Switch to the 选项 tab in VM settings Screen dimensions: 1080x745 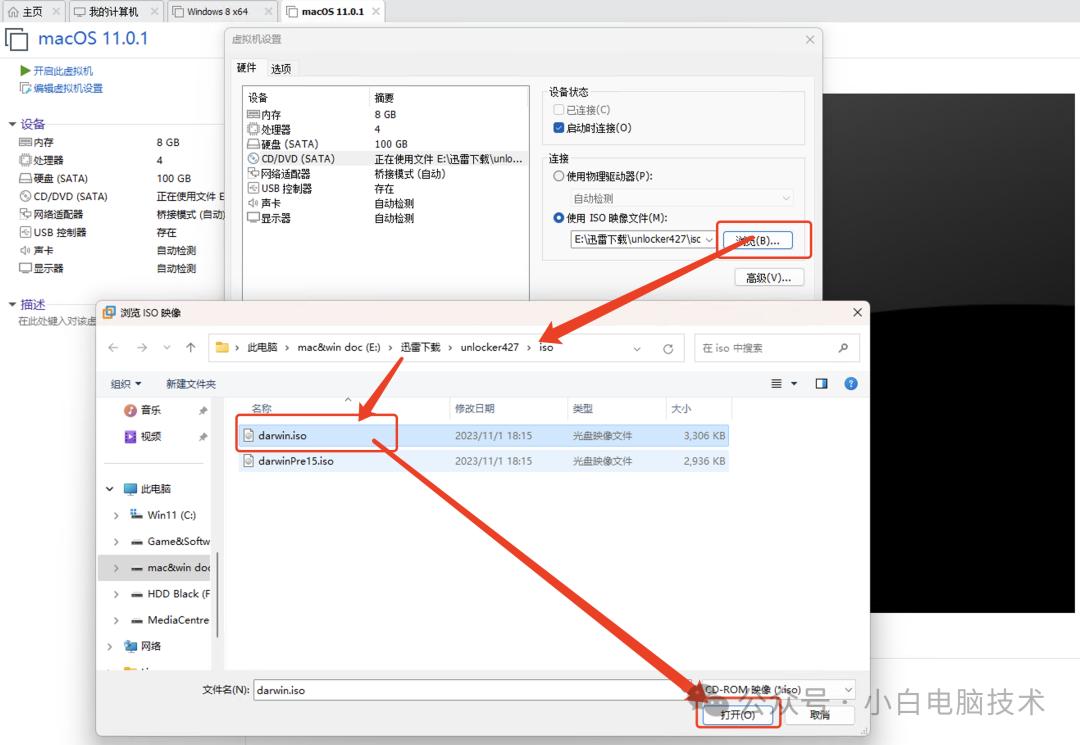pos(279,68)
